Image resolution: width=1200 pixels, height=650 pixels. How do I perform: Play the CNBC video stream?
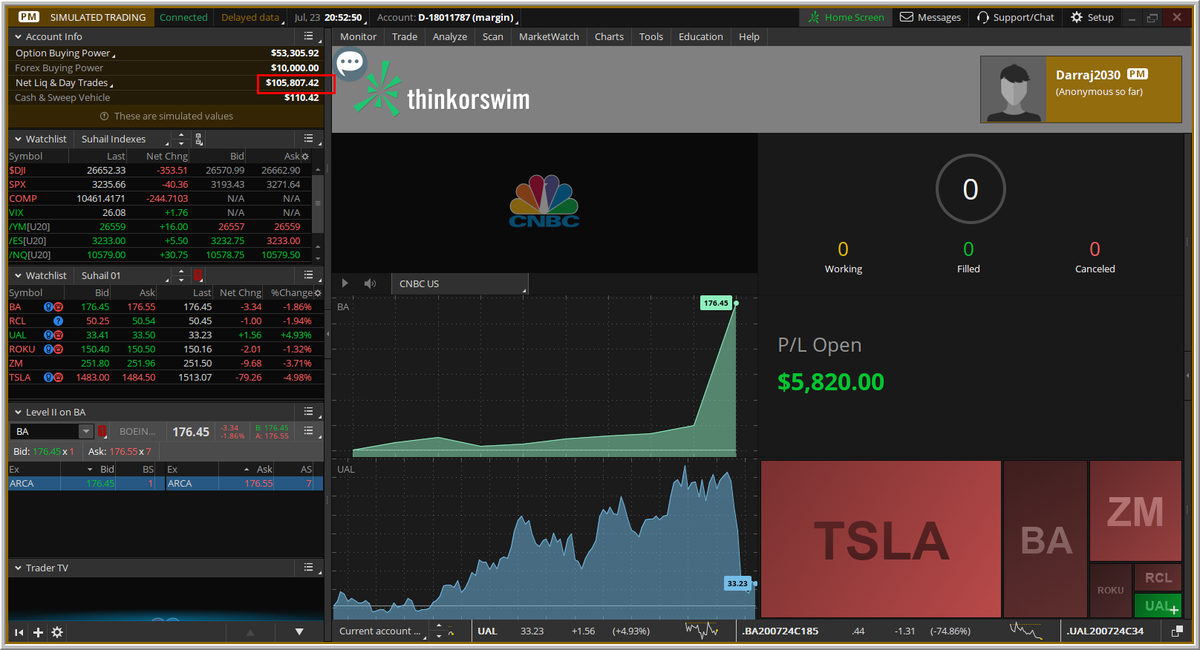point(345,283)
